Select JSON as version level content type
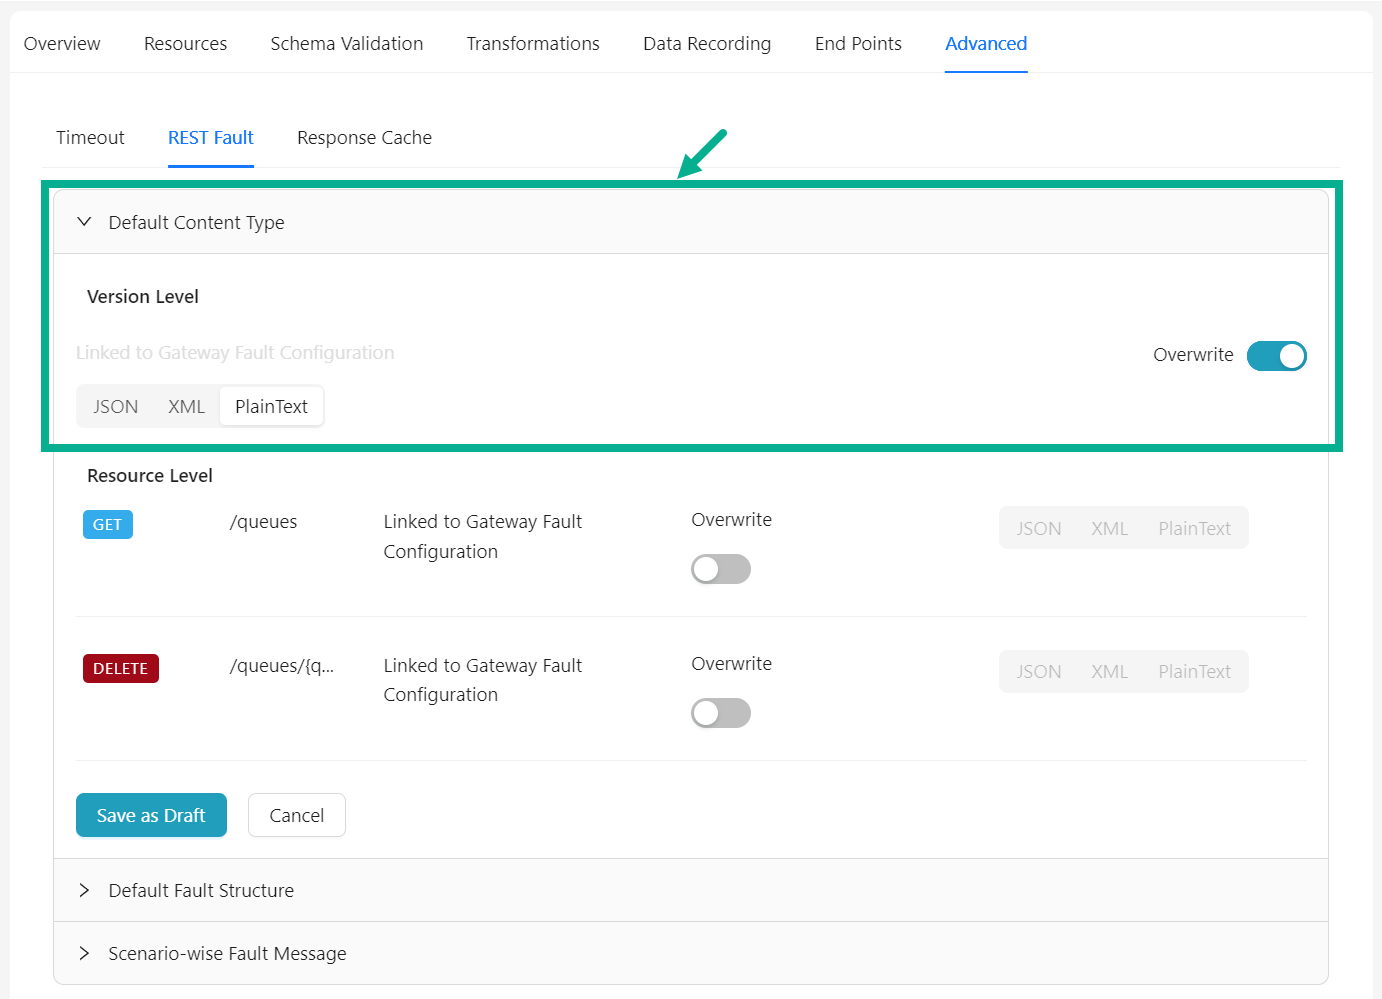The image size is (1382, 999). click(116, 407)
